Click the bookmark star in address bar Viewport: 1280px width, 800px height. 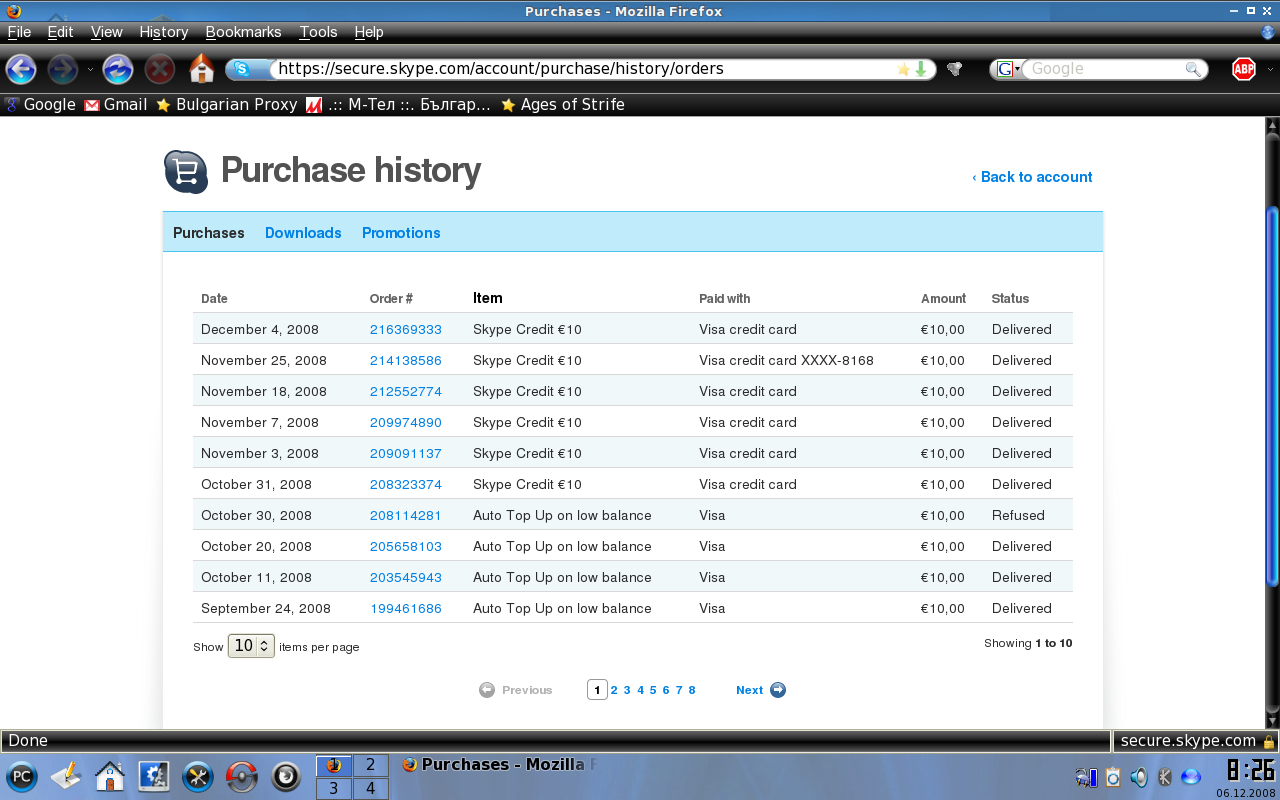click(x=903, y=69)
